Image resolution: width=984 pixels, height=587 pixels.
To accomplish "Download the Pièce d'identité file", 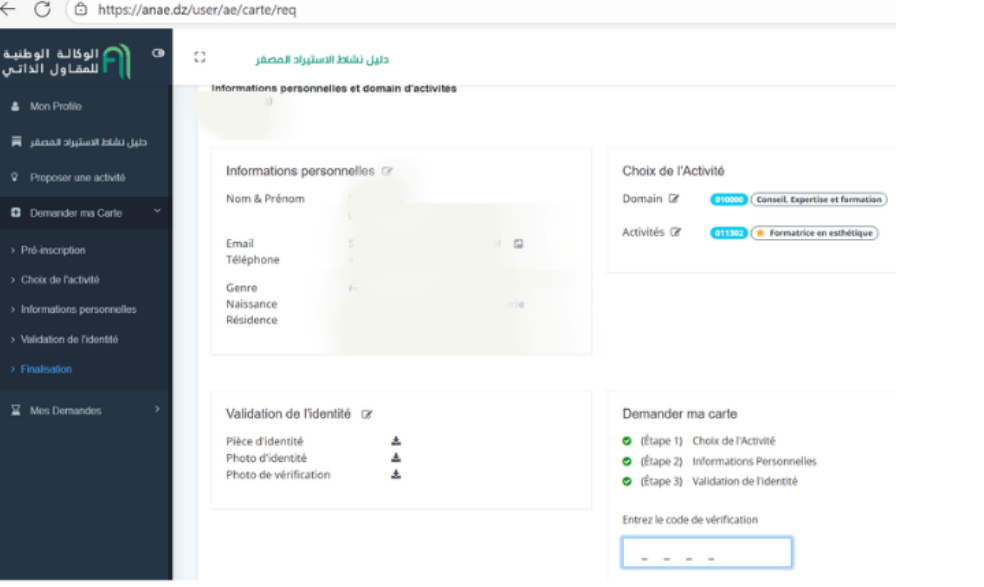I will pos(396,441).
